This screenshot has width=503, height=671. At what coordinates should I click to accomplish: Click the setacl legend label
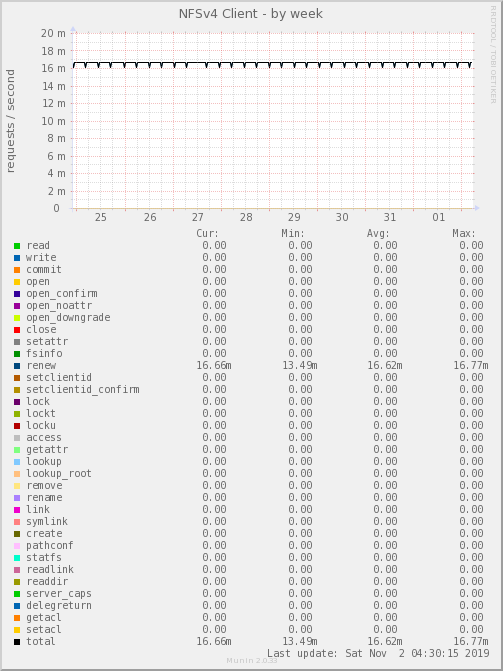coord(44,629)
